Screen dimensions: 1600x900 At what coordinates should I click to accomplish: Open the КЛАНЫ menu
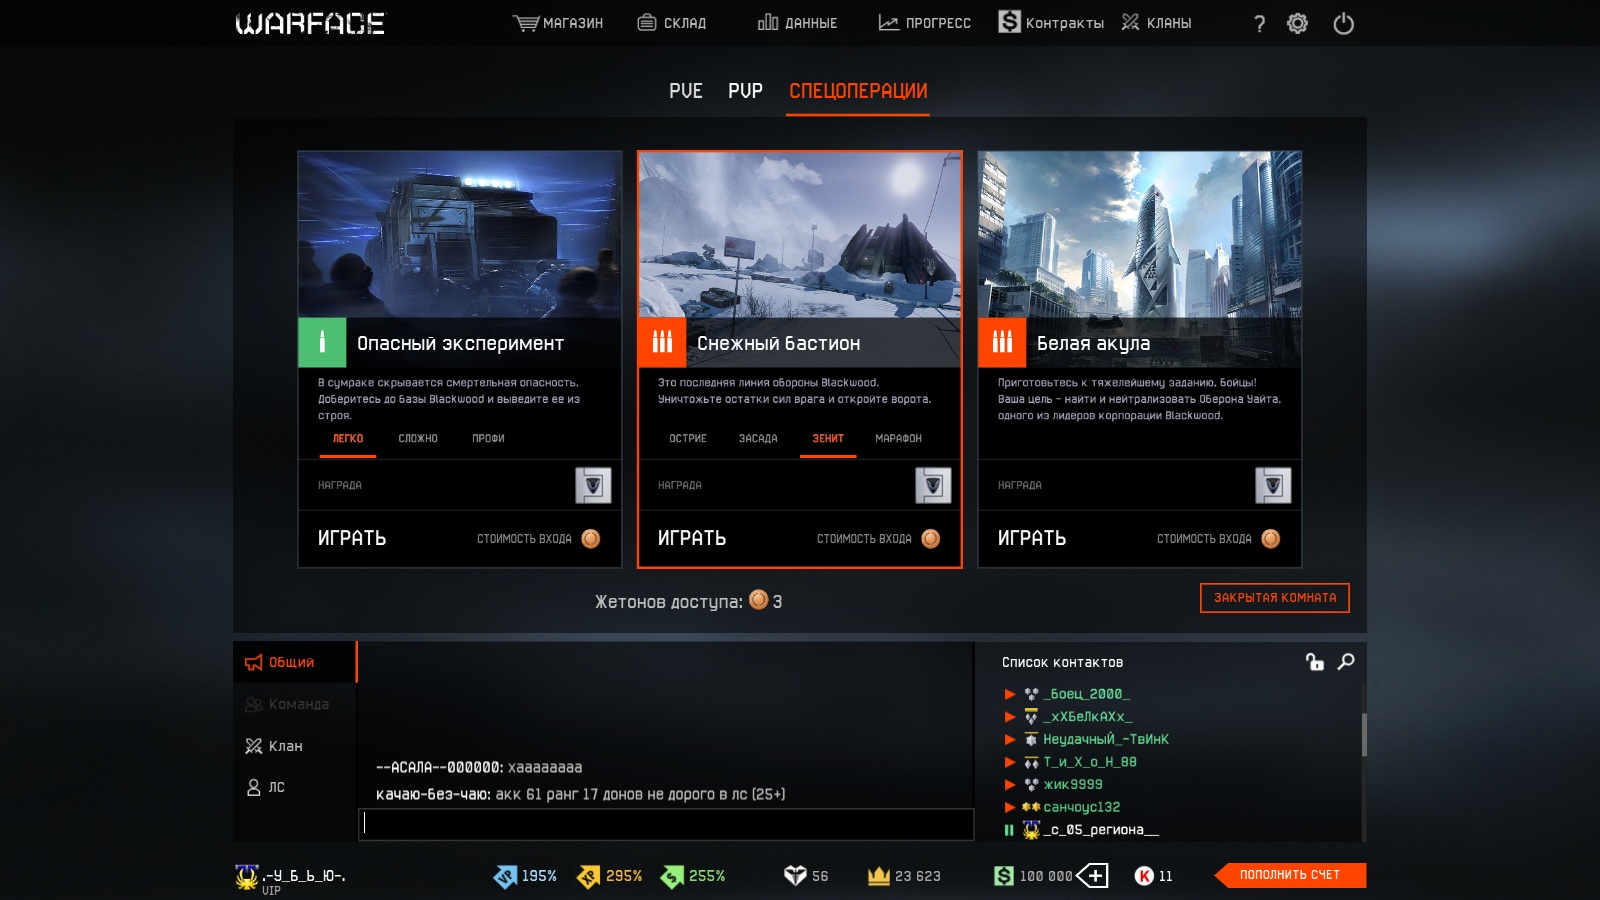tap(1157, 23)
